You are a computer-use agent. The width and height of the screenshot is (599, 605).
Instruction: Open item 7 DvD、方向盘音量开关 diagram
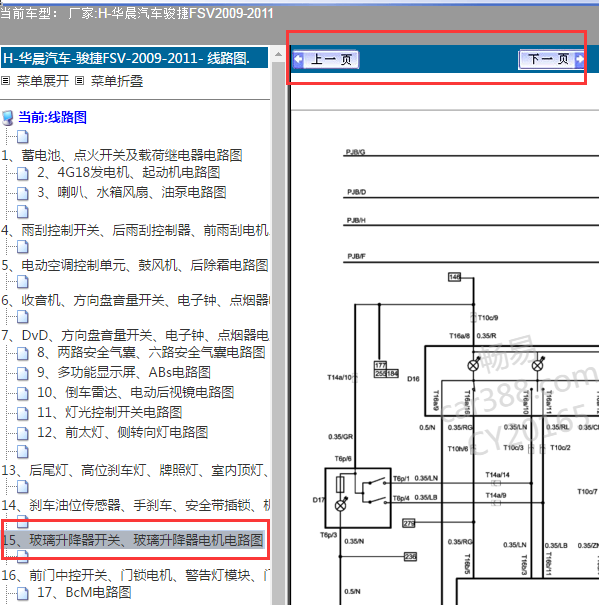click(x=135, y=335)
